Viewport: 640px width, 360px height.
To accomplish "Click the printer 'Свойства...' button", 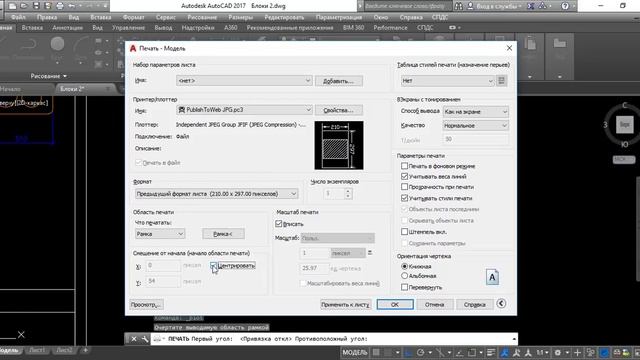I will click(x=338, y=110).
